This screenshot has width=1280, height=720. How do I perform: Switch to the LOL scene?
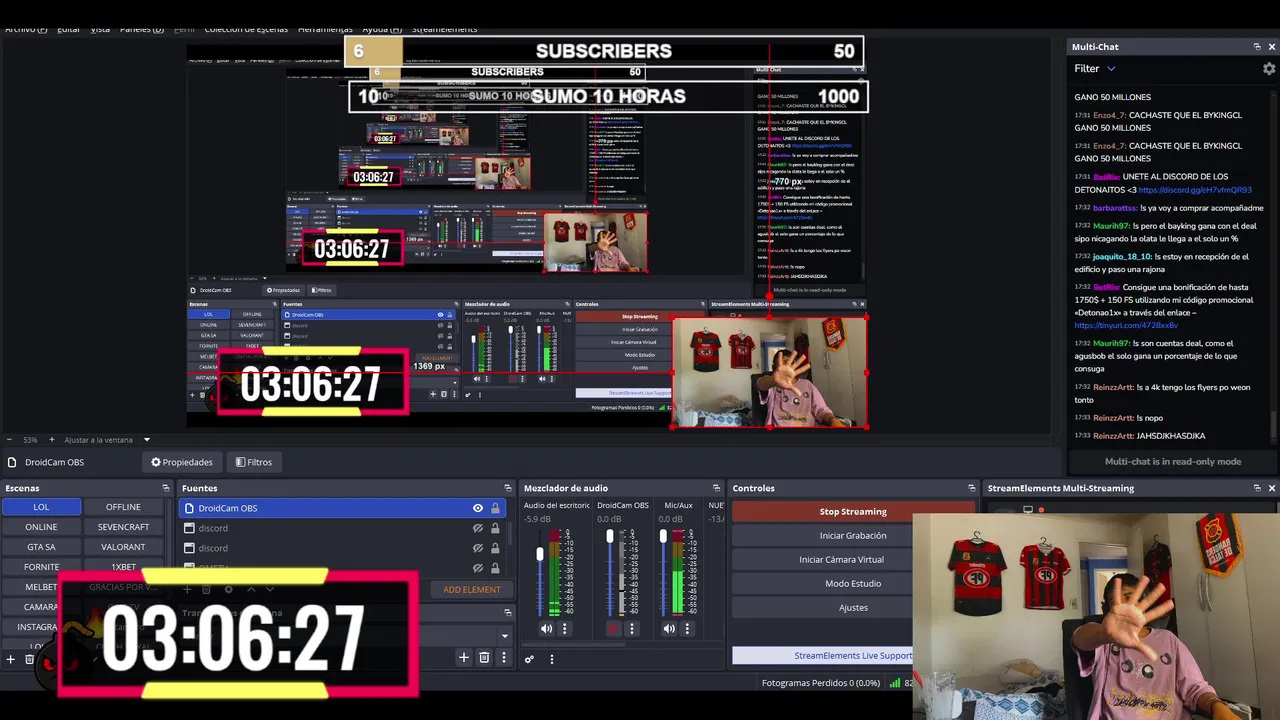[x=41, y=507]
